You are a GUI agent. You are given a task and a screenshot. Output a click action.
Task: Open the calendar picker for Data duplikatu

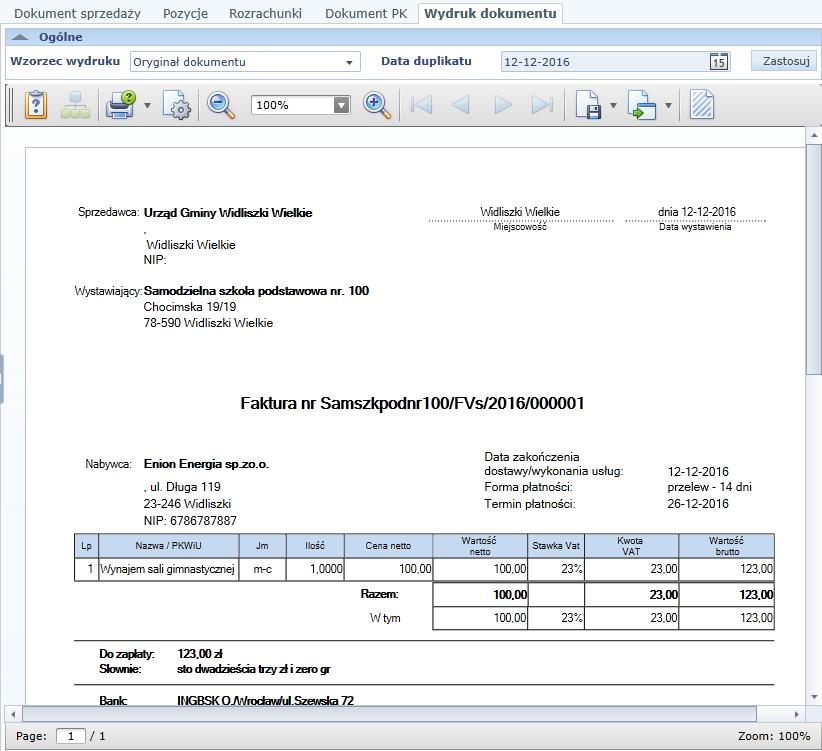pyautogui.click(x=719, y=62)
